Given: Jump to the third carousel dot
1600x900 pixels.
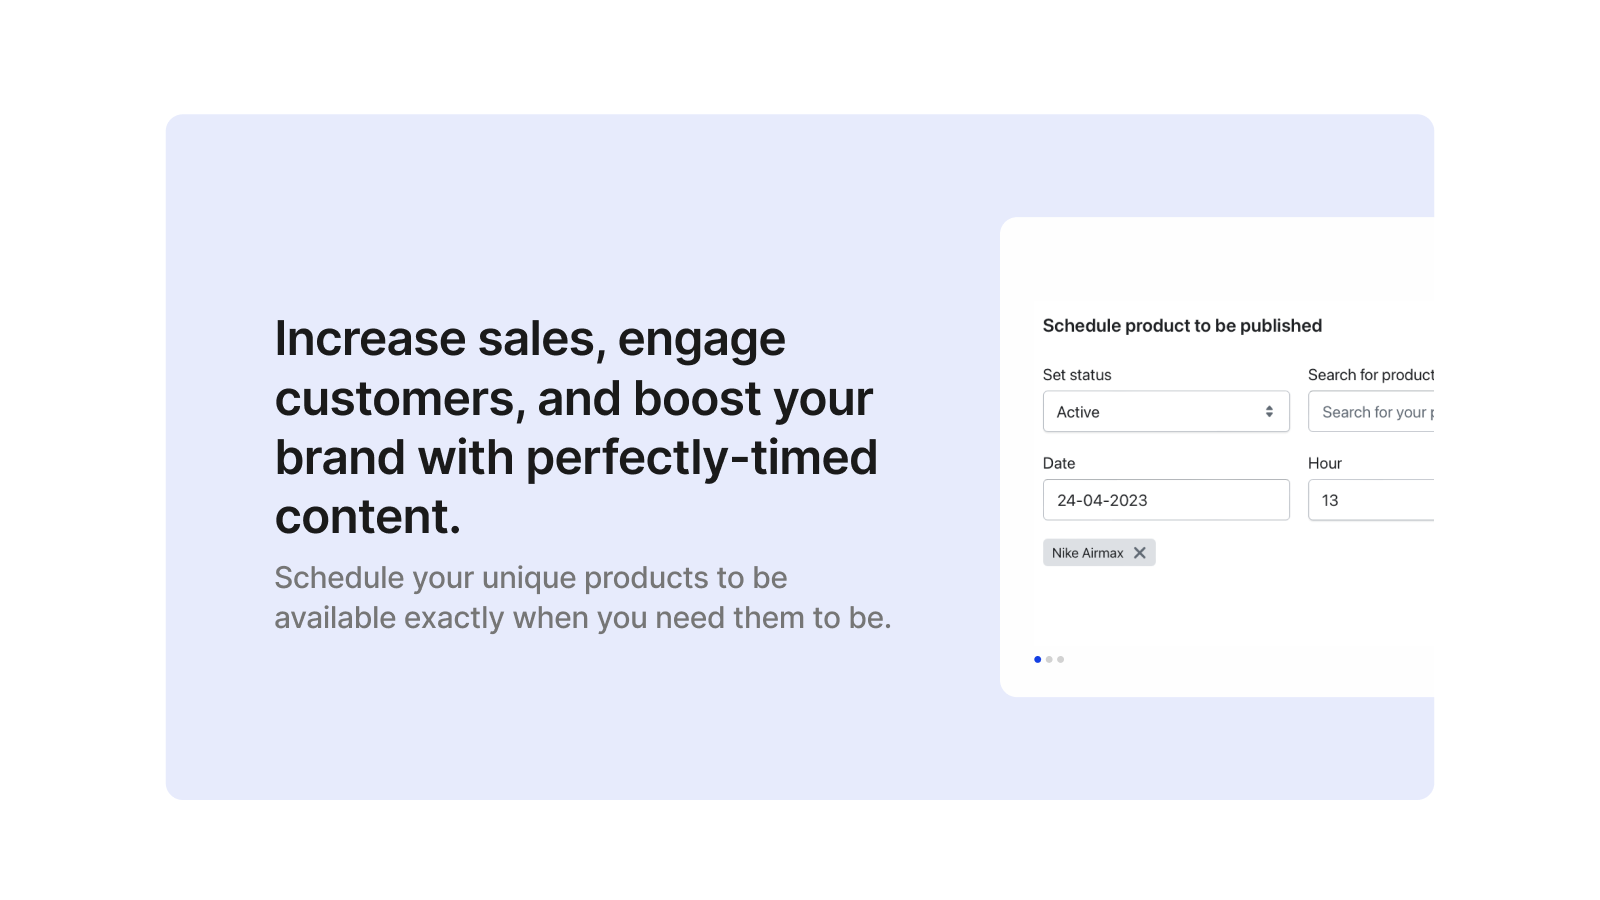Looking at the screenshot, I should [x=1061, y=660].
